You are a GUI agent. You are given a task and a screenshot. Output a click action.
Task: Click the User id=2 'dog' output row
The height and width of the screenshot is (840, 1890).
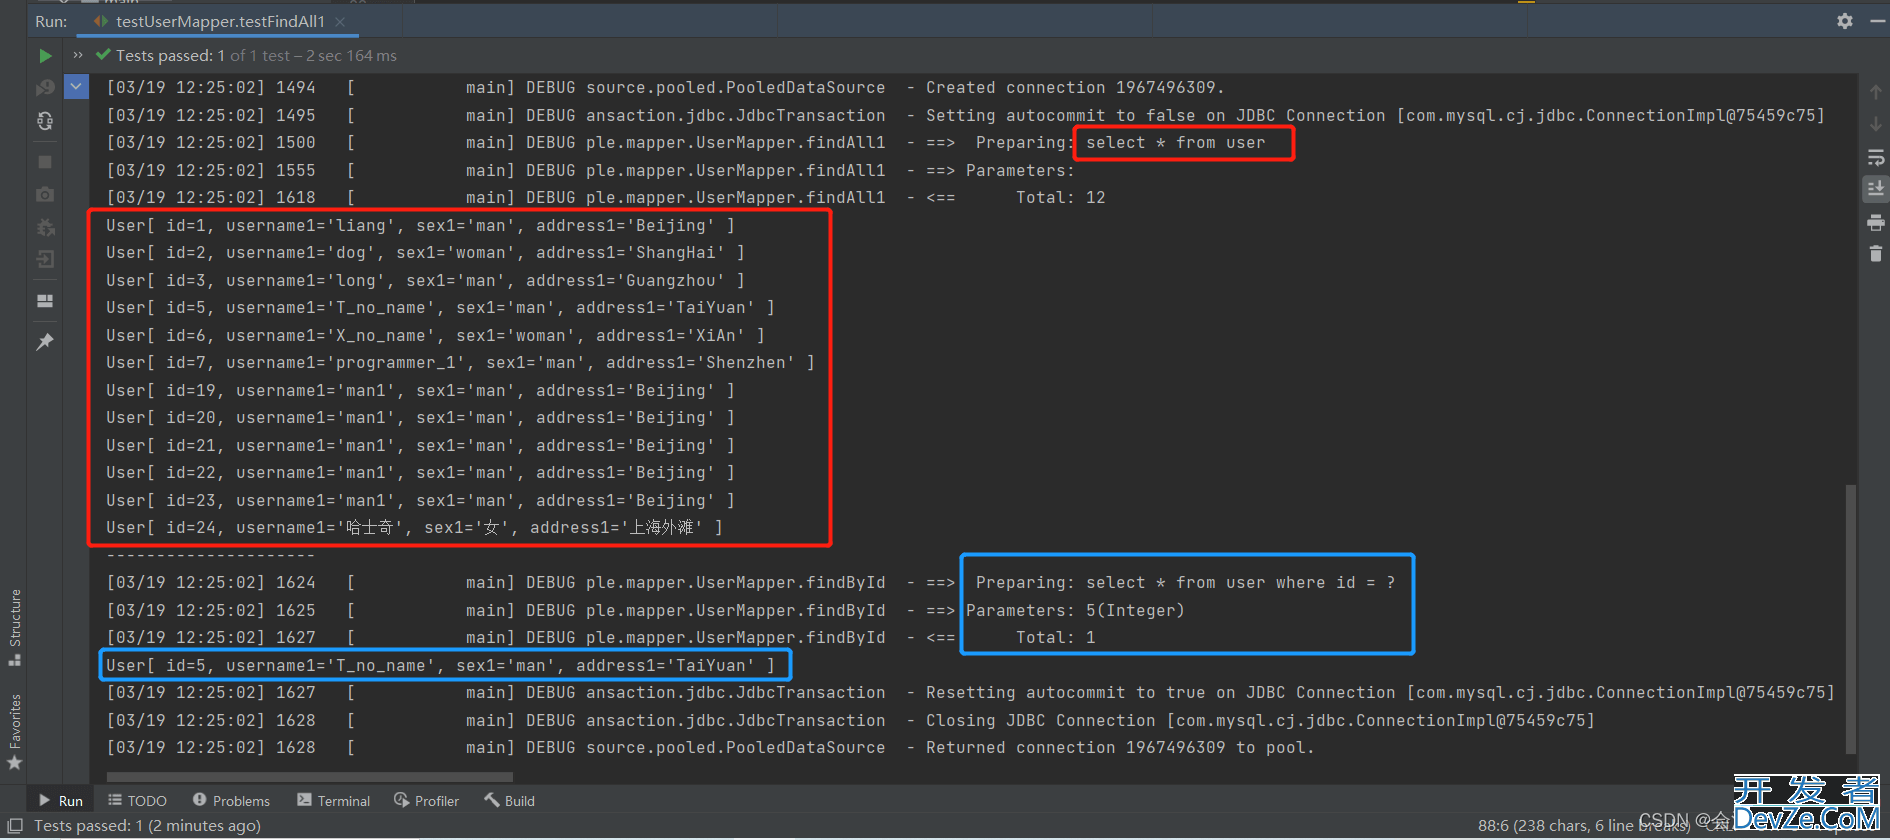(425, 253)
